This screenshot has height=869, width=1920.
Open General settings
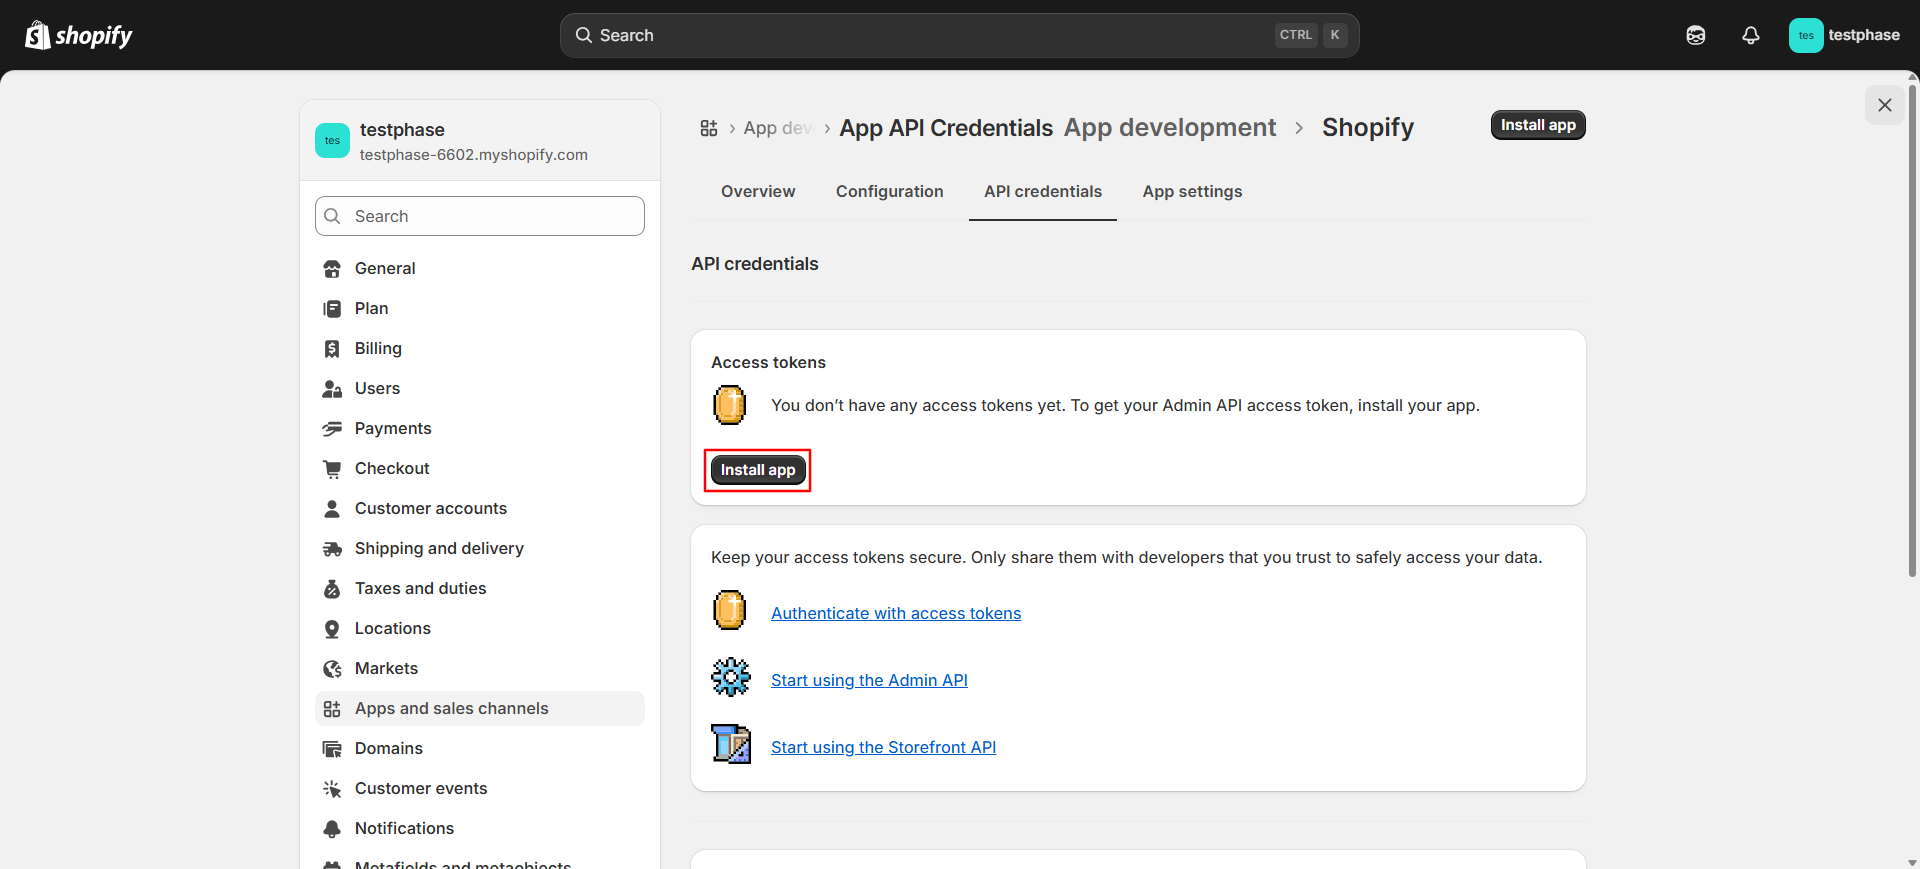click(480, 268)
